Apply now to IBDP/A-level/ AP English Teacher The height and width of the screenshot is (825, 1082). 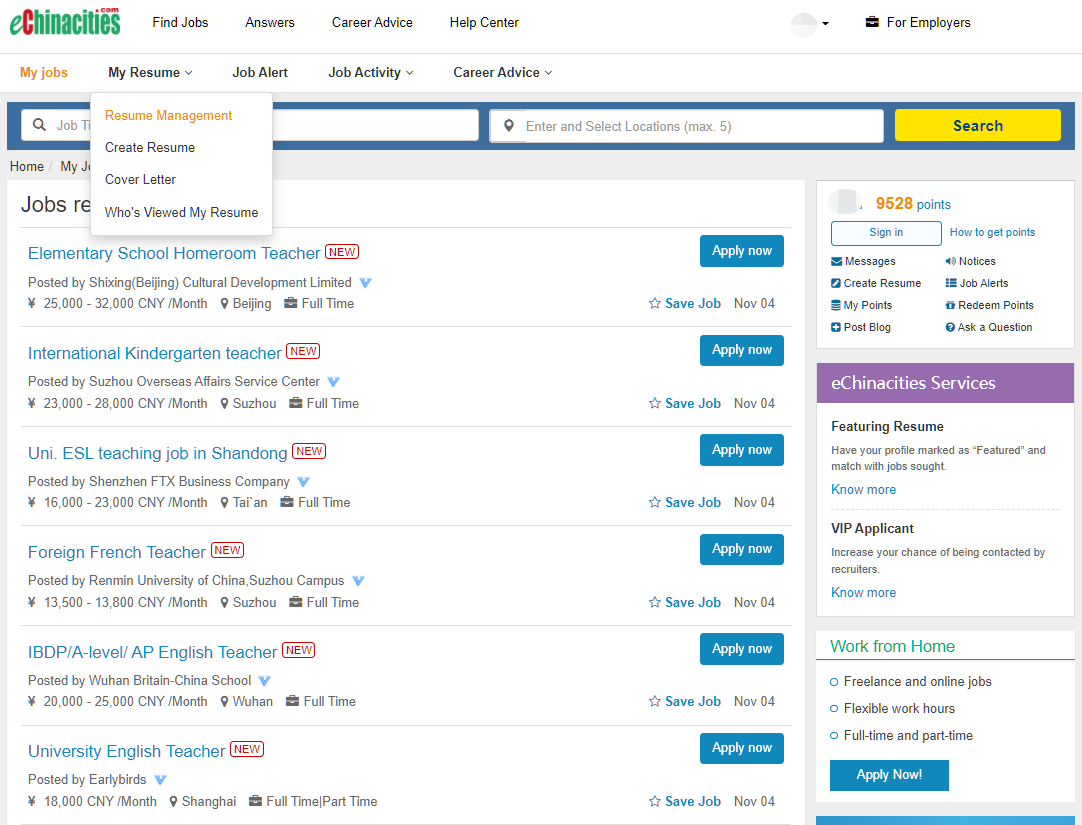point(742,649)
